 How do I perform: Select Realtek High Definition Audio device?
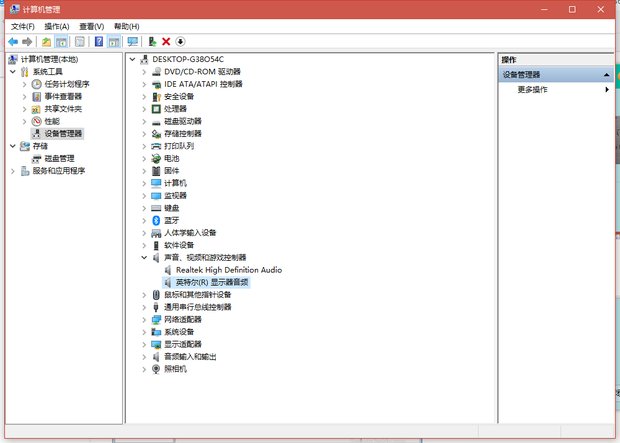tap(228, 270)
